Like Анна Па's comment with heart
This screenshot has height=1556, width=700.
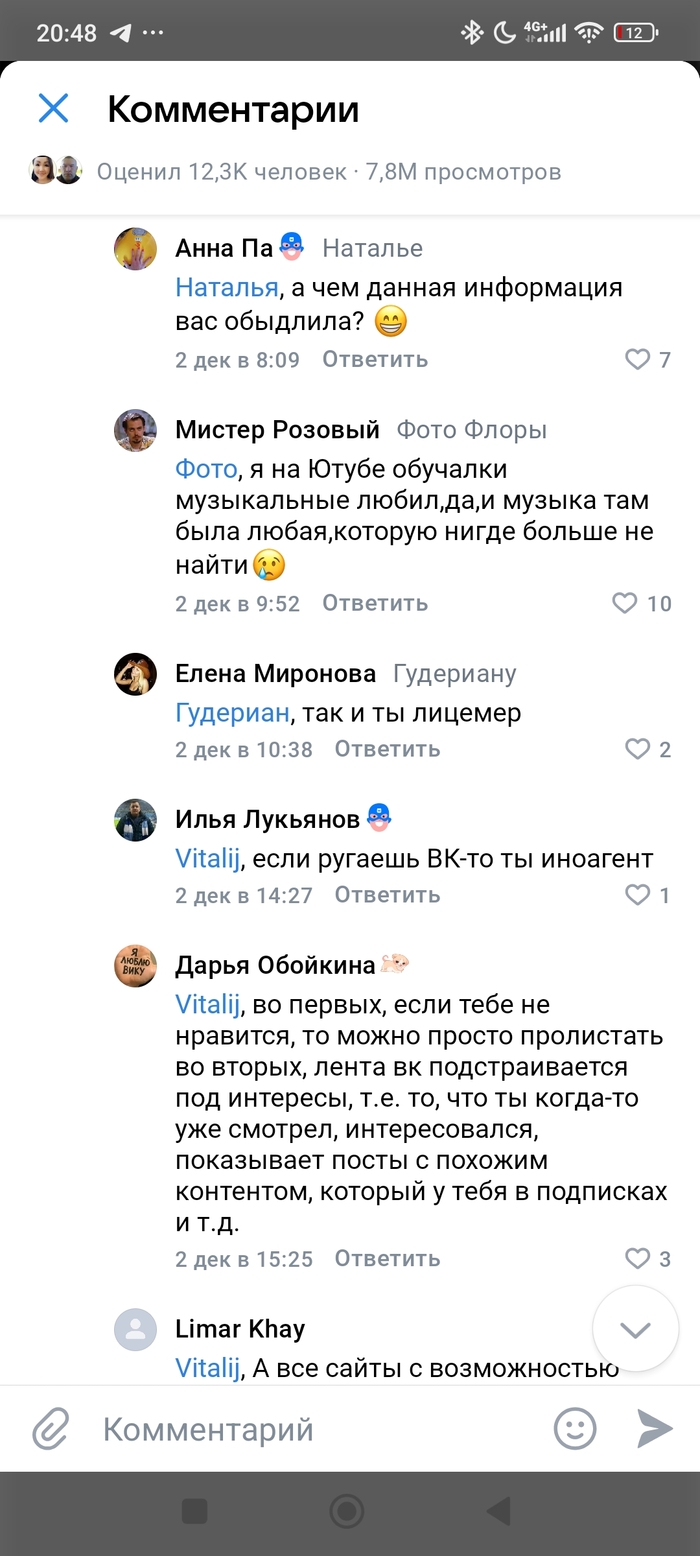tap(638, 359)
